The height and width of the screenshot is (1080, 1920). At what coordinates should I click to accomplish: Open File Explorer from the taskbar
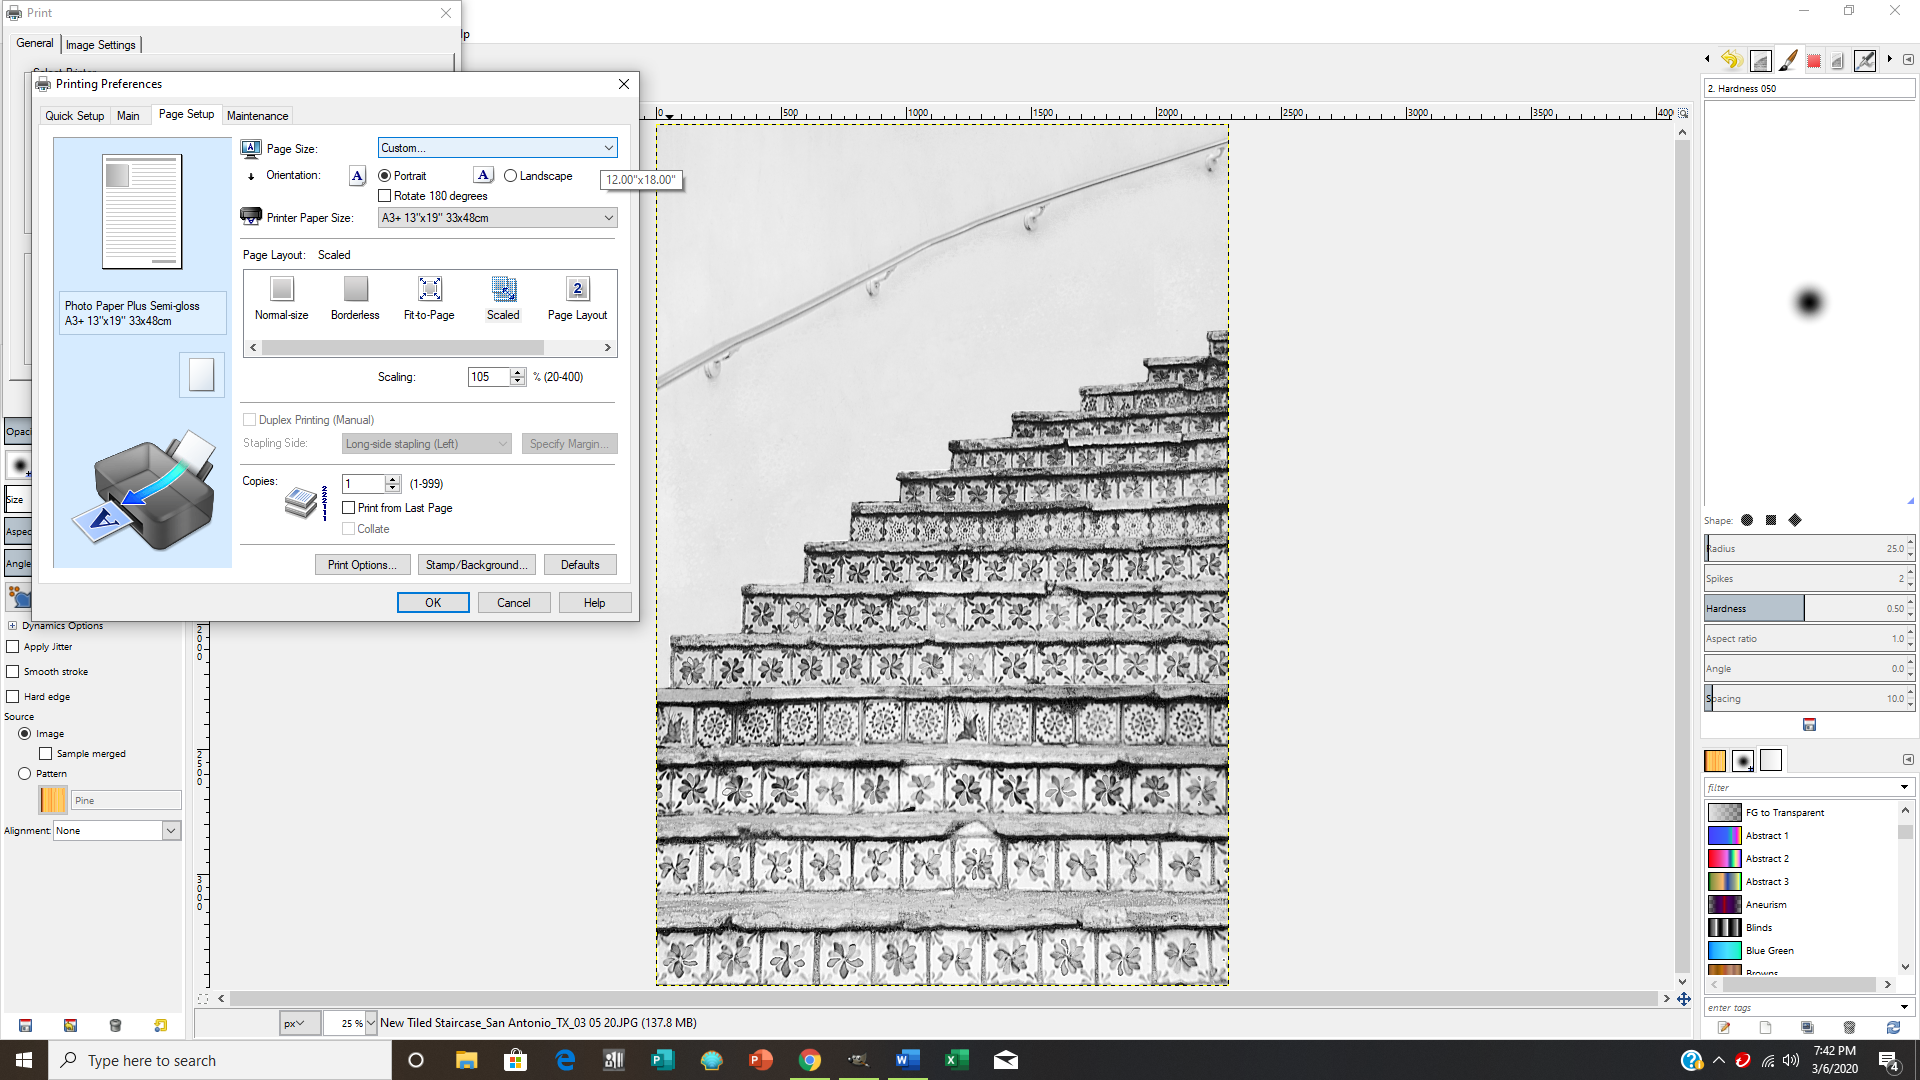click(466, 1060)
